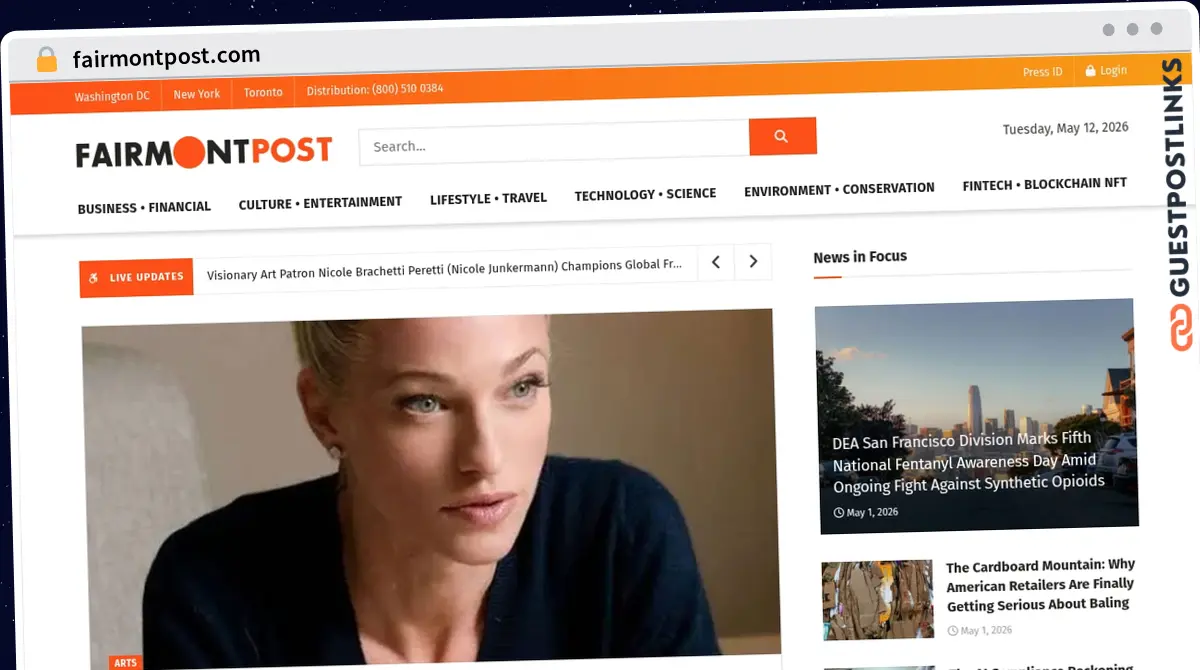Click the May 1, 2026 date under DEA headline
Image resolution: width=1200 pixels, height=670 pixels.
pyautogui.click(x=865, y=512)
